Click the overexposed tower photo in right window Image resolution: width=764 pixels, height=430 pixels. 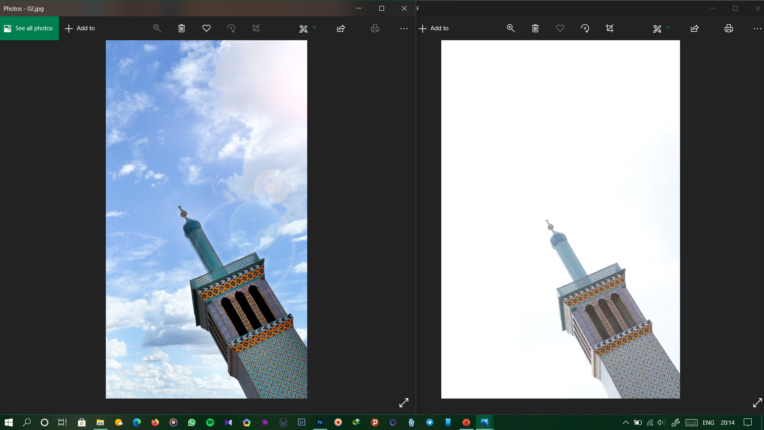click(x=560, y=219)
